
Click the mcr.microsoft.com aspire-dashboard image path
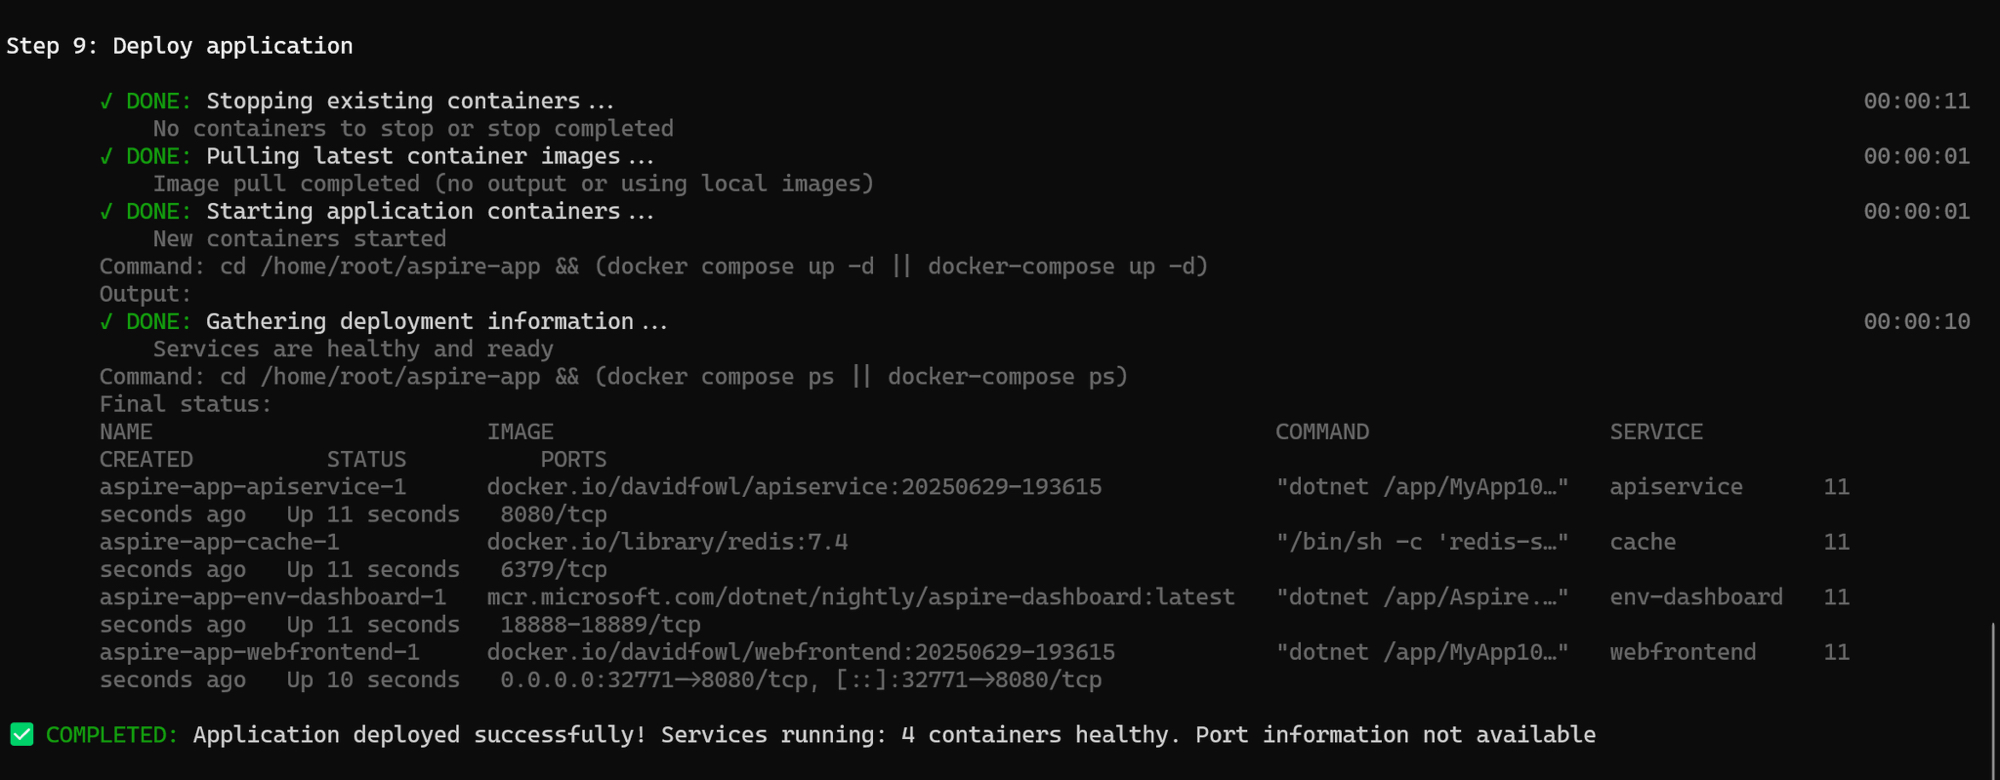[x=860, y=597]
